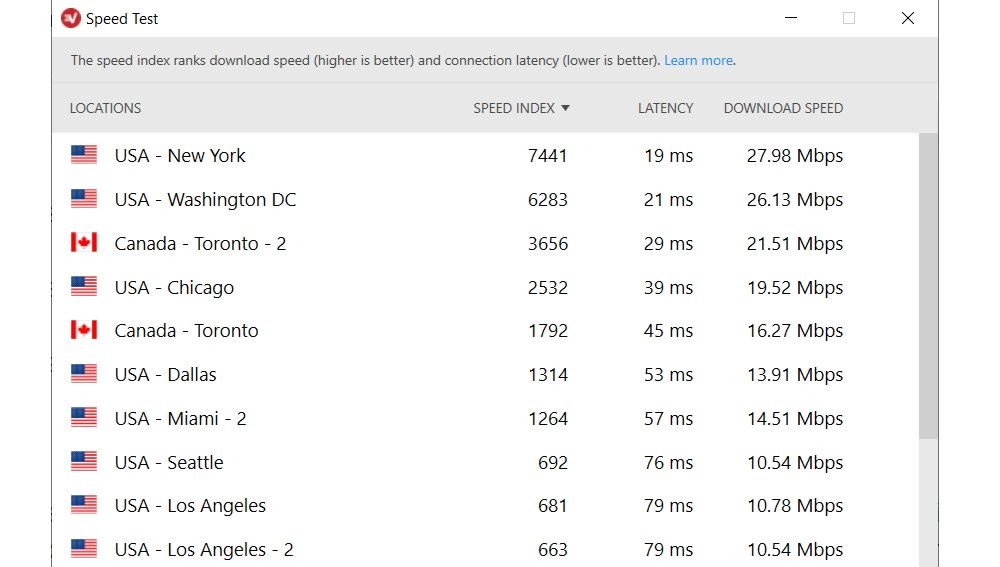
Task: Select the USA - New York location
Action: tap(180, 155)
